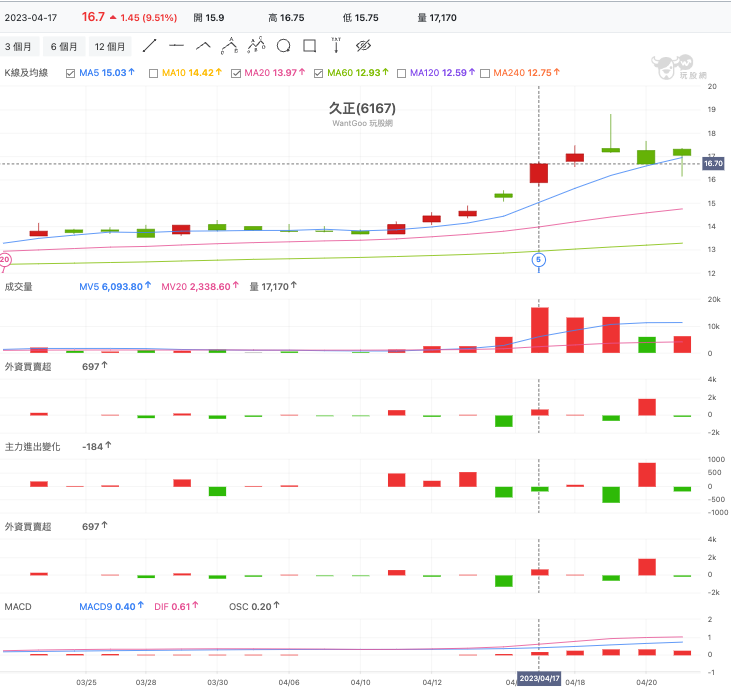This screenshot has width=731, height=688.
Task: Select the trend line drawing tool
Action: tap(149, 46)
